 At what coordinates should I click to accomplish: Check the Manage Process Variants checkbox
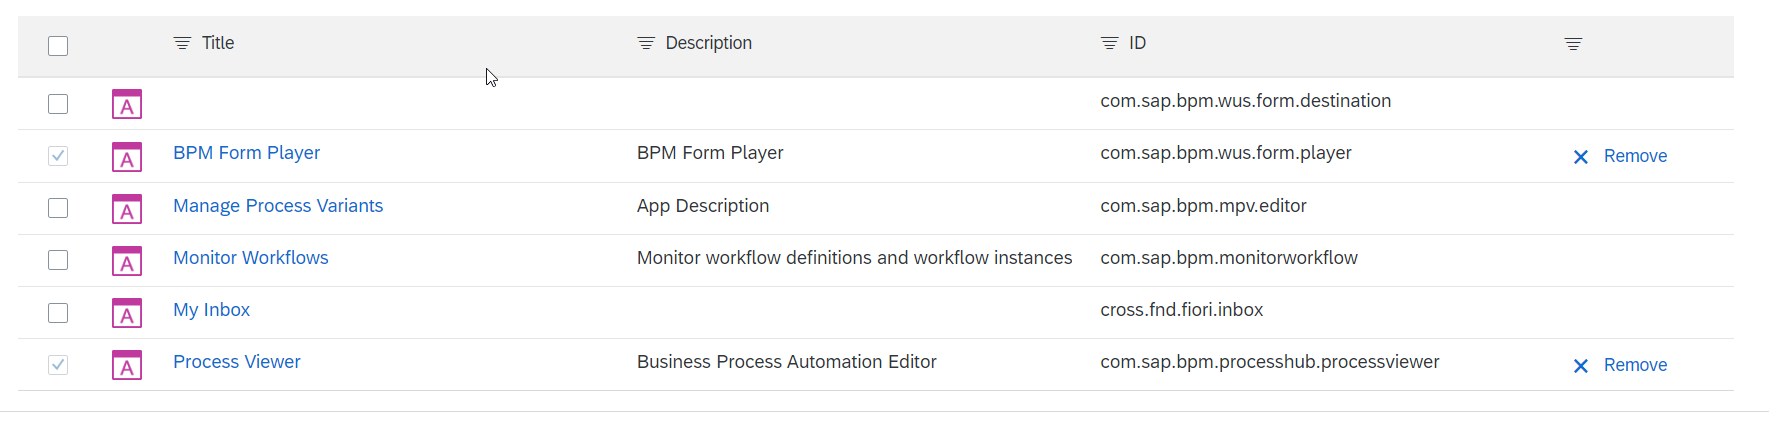click(x=58, y=208)
